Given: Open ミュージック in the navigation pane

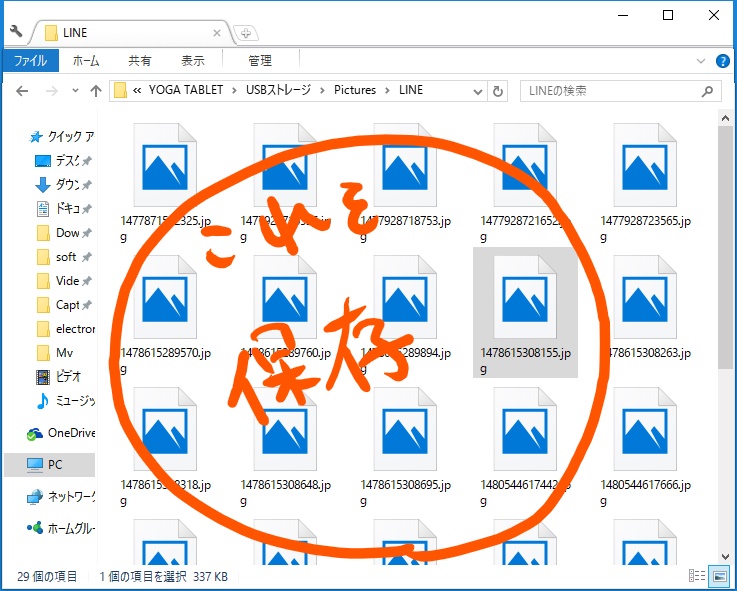Looking at the screenshot, I should pyautogui.click(x=65, y=401).
